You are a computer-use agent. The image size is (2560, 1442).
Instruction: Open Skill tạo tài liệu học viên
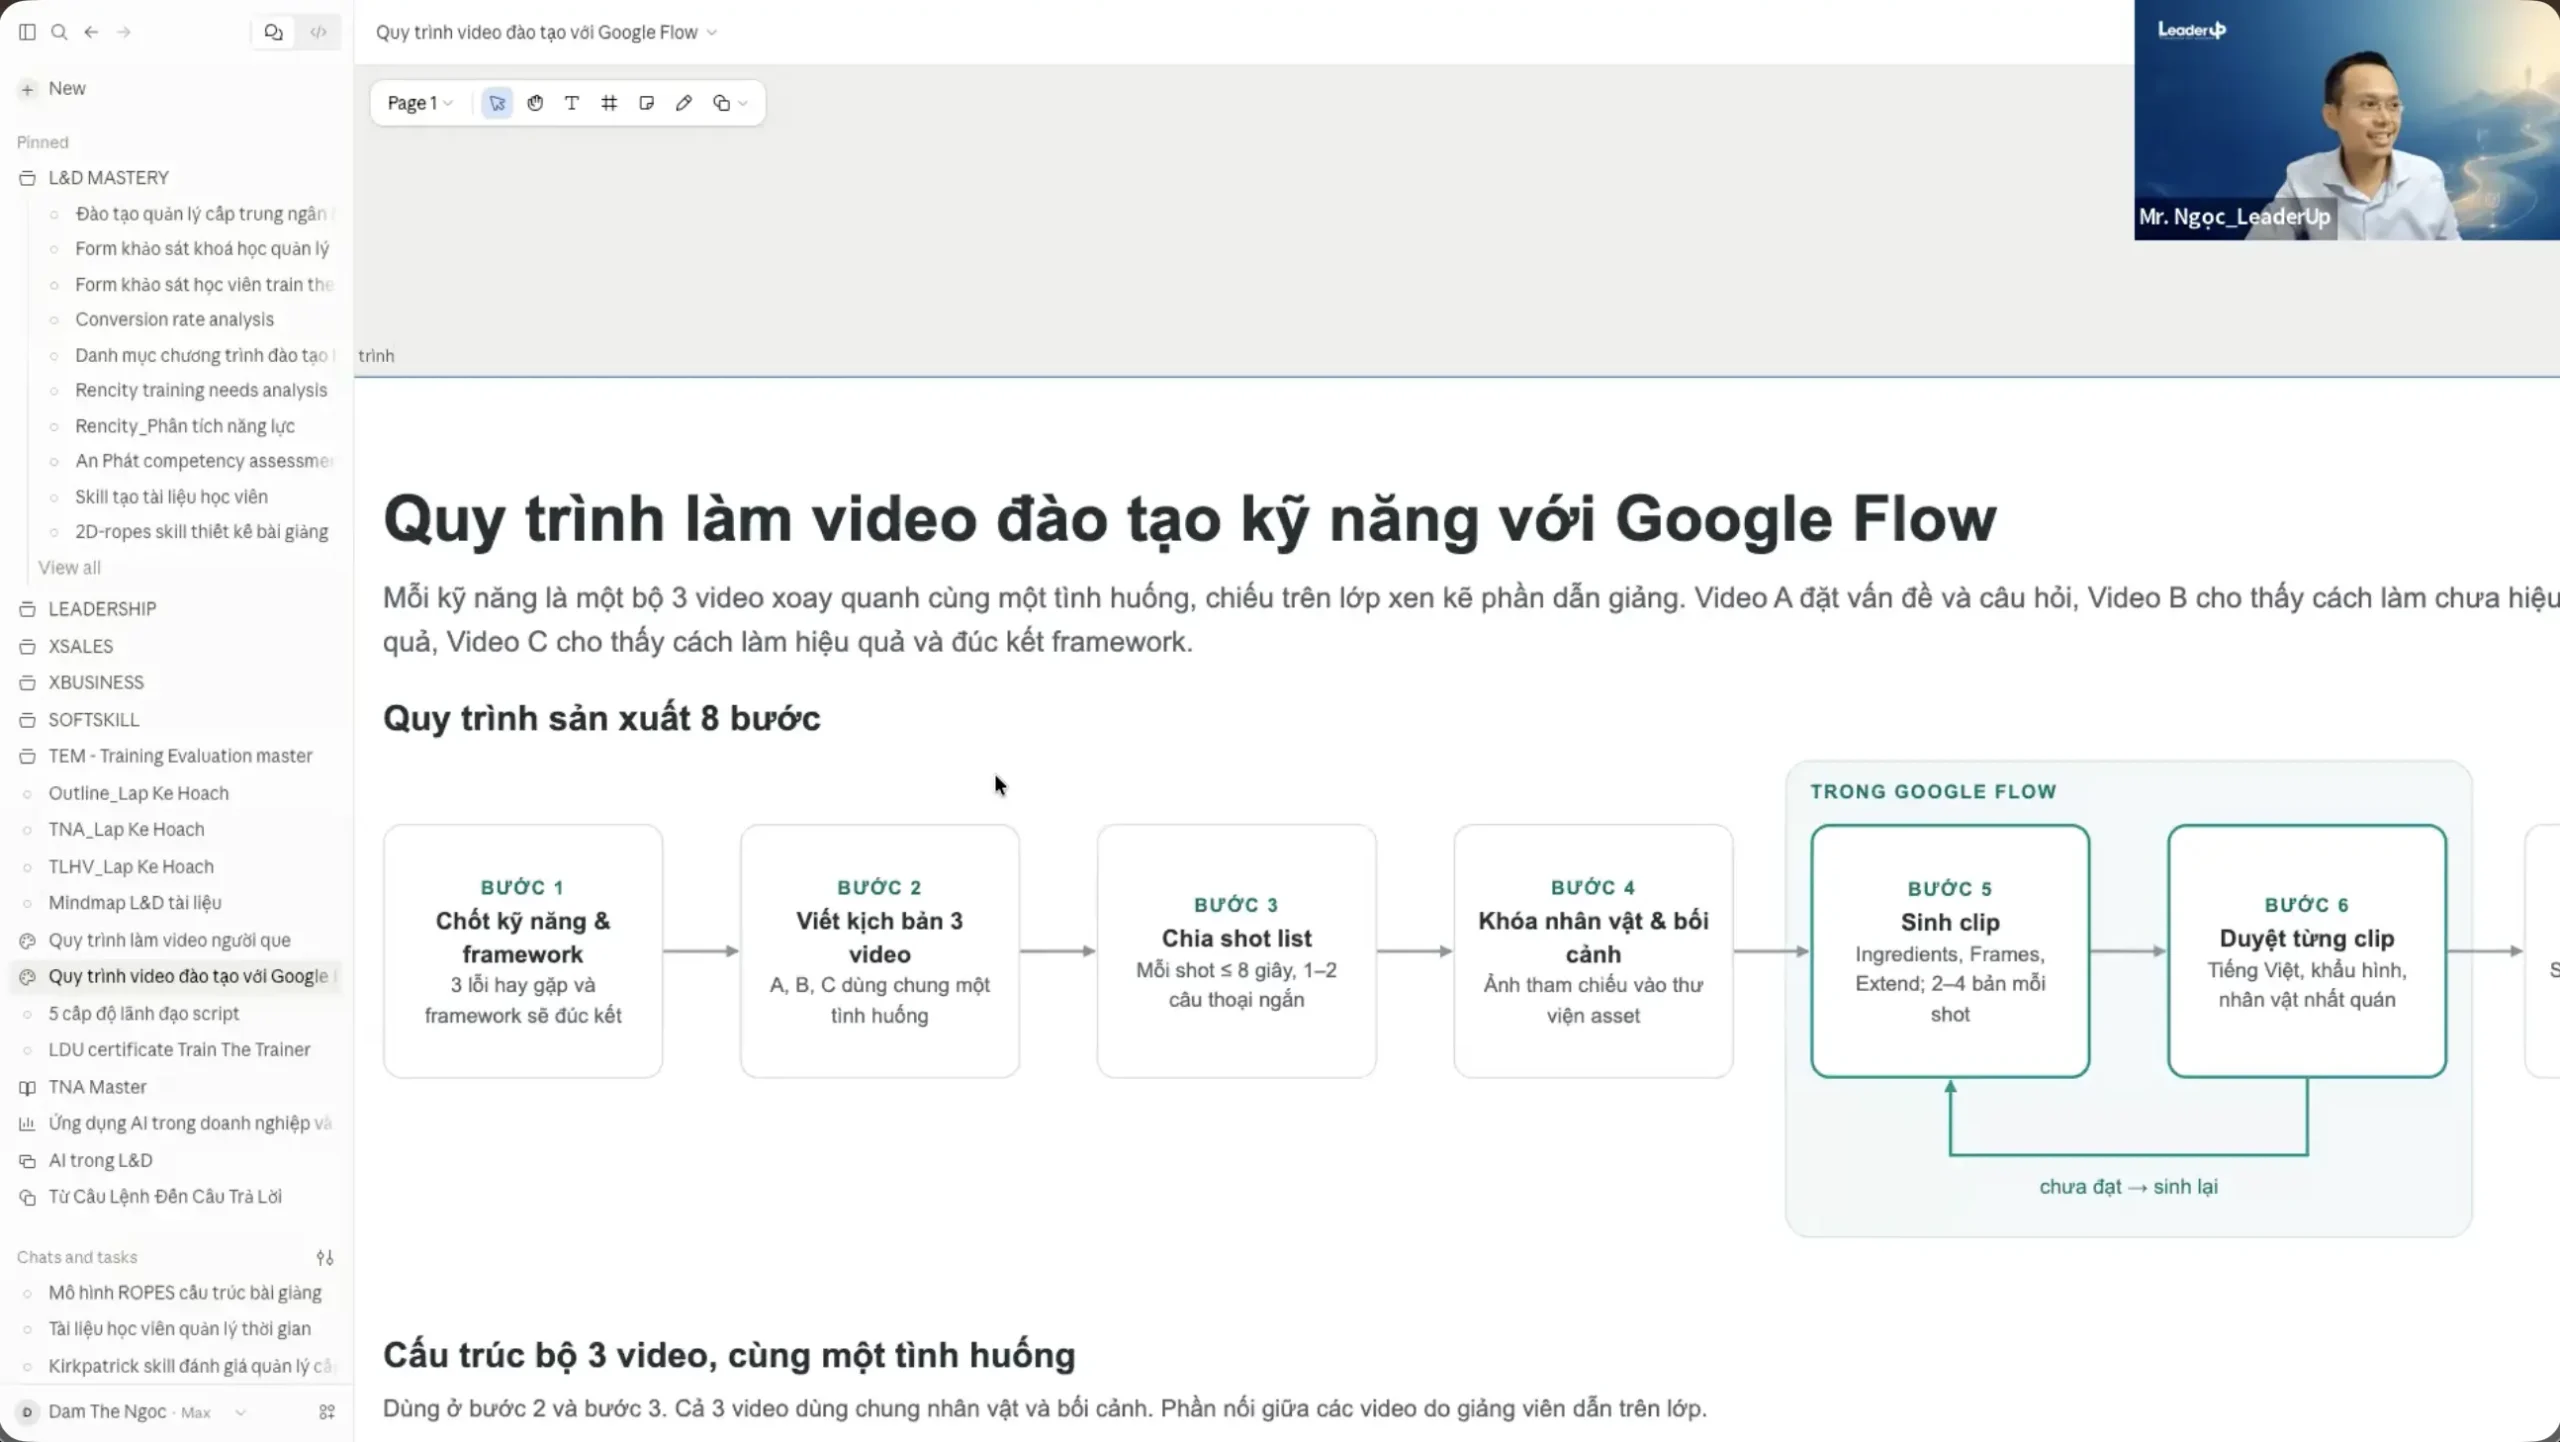[171, 497]
